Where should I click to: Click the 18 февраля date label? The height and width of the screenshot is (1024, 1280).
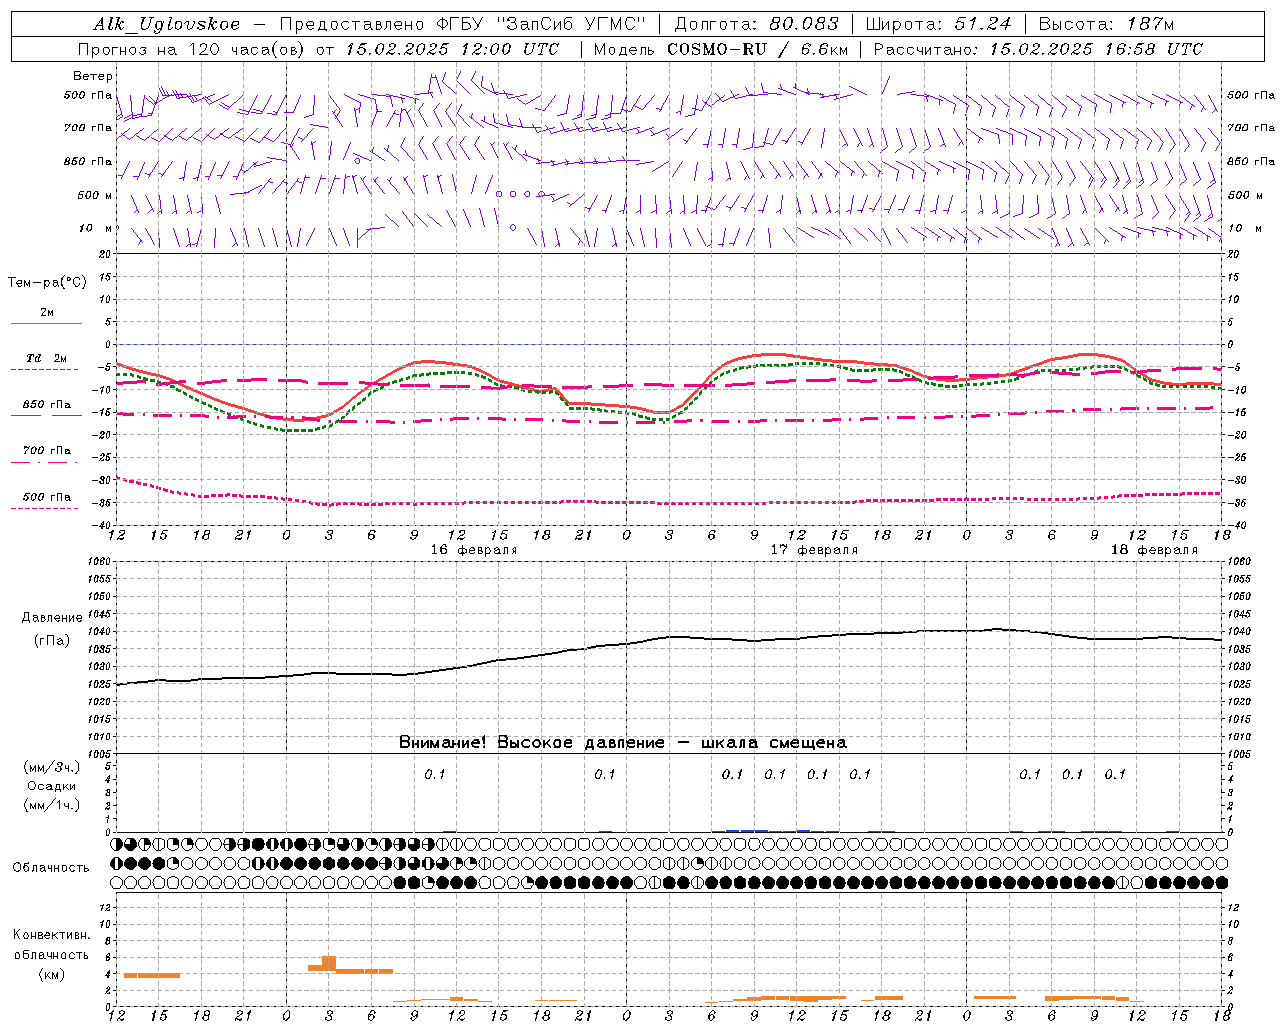[1154, 550]
